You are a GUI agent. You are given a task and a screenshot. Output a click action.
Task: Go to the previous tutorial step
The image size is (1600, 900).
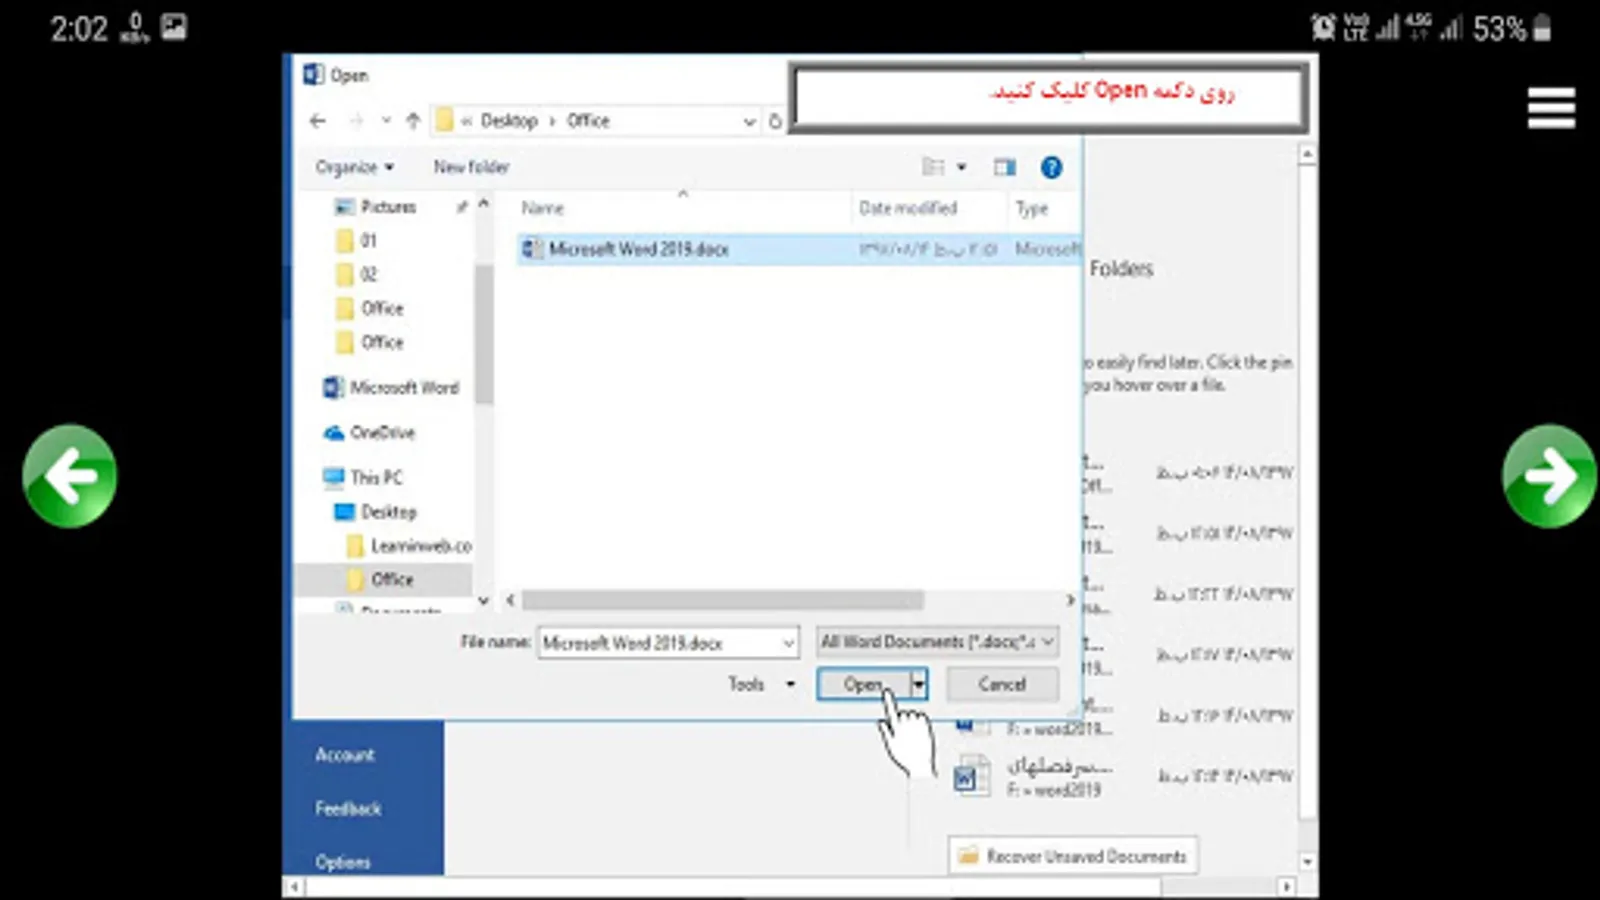point(69,476)
